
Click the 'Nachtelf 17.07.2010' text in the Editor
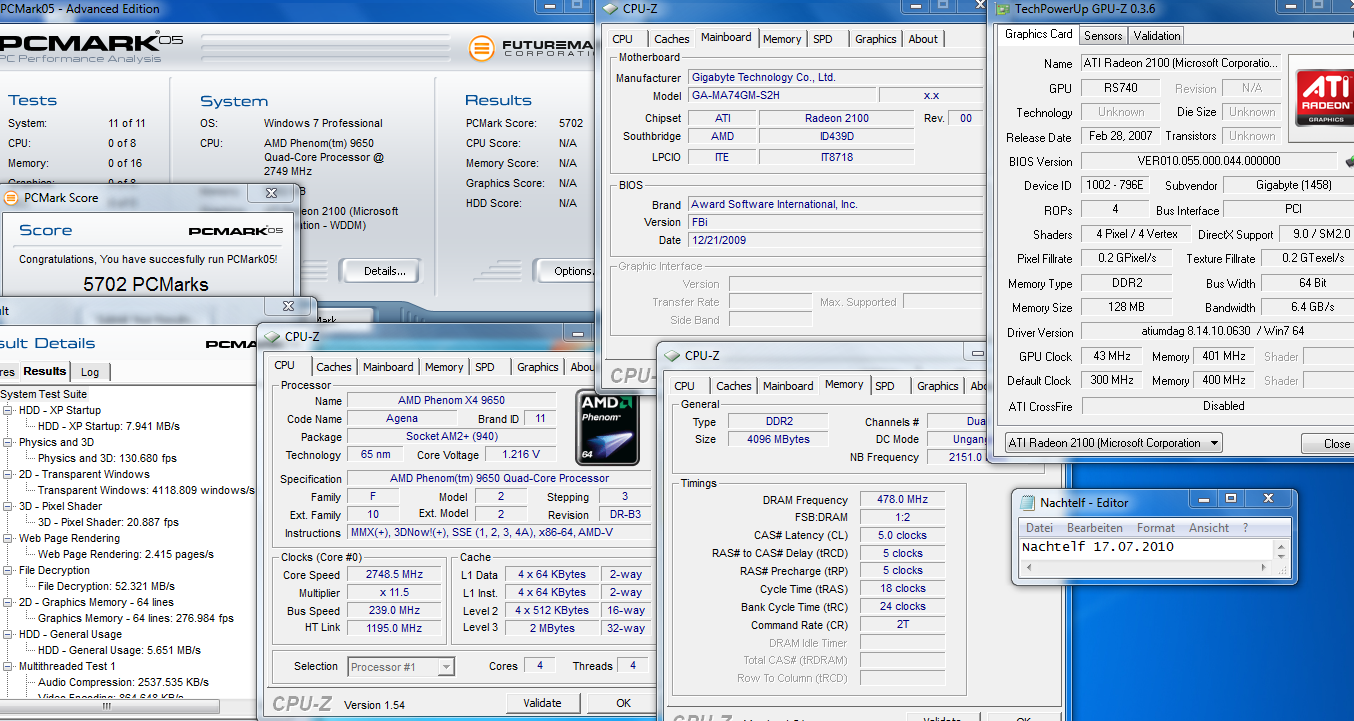[x=1097, y=547]
